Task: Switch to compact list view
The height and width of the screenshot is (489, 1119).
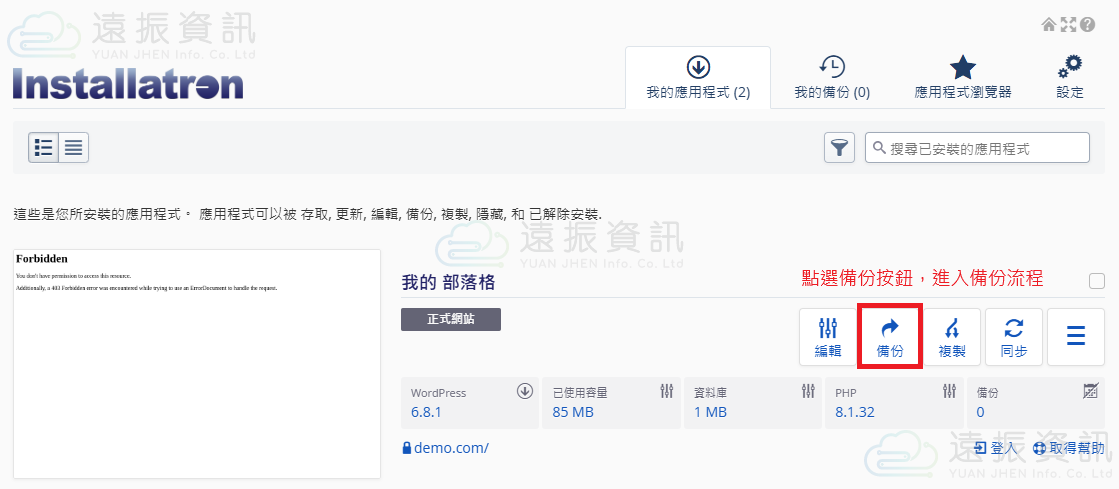Action: [x=74, y=148]
